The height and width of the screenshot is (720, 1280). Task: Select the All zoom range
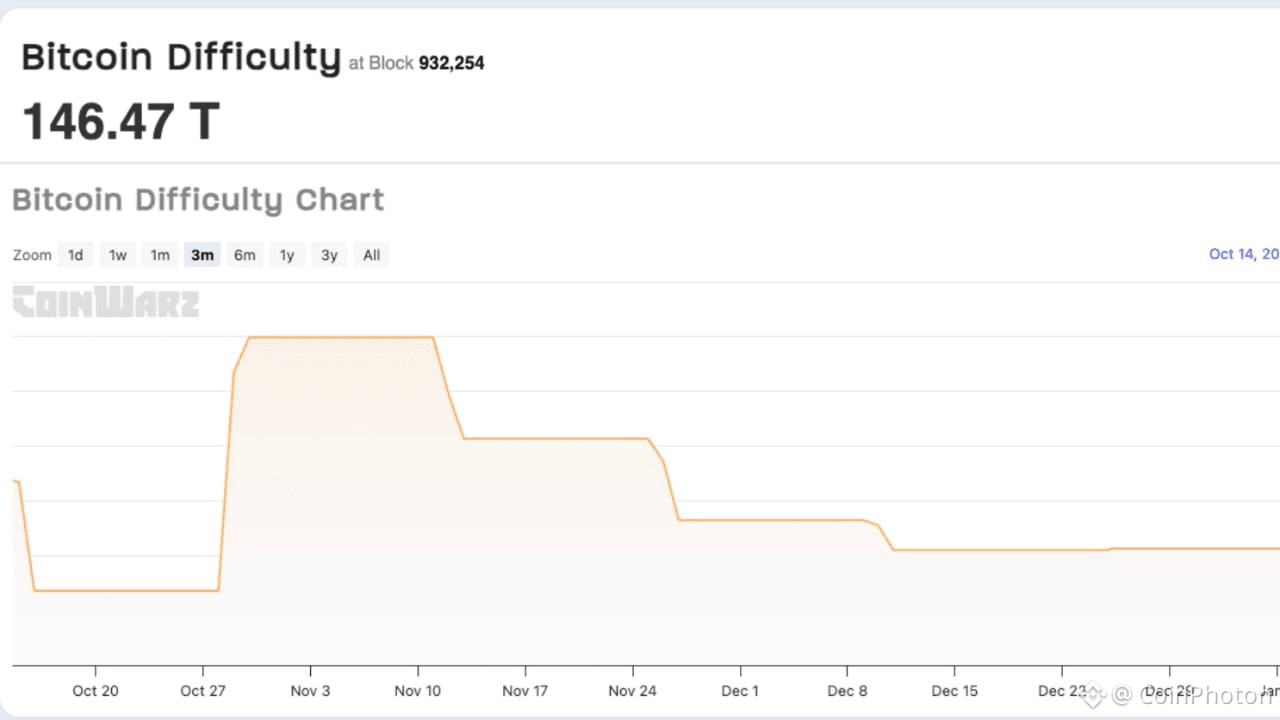click(x=372, y=255)
